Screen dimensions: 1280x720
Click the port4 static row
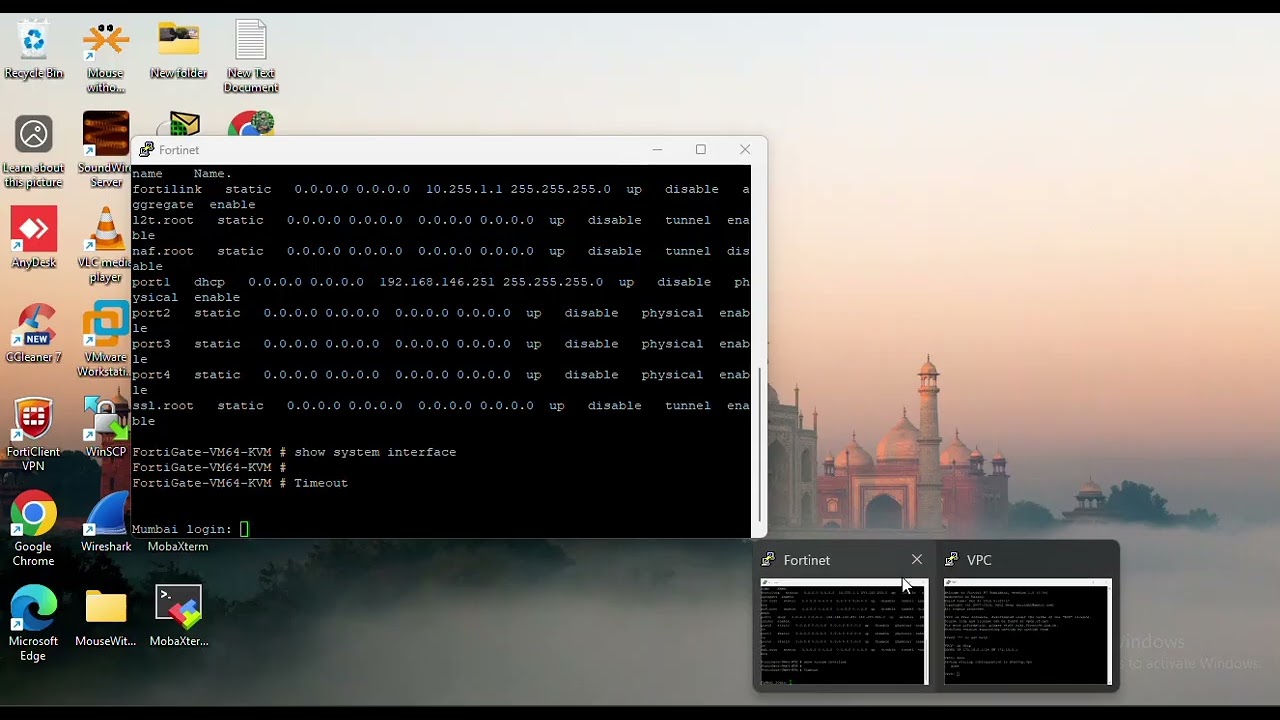pos(441,382)
